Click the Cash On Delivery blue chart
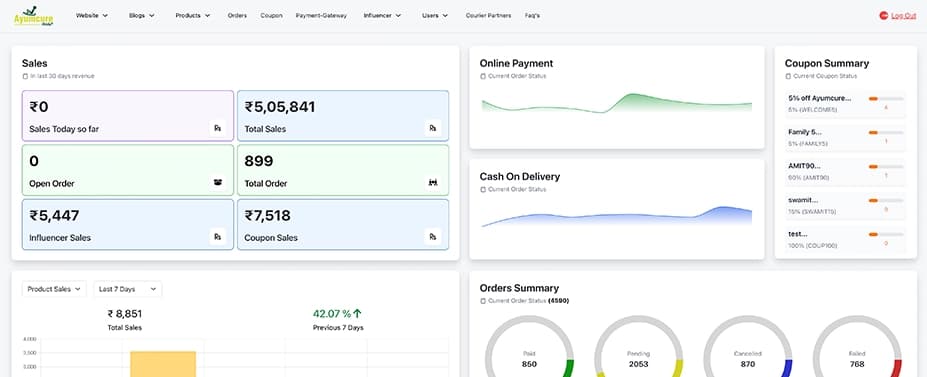This screenshot has width=927, height=377. pyautogui.click(x=617, y=216)
